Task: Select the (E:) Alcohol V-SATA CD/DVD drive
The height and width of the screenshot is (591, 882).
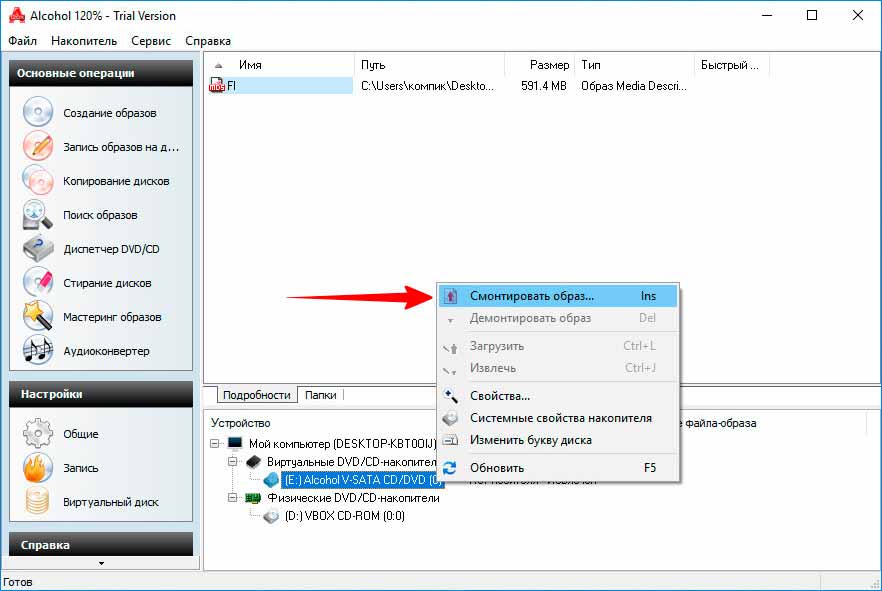Action: point(362,480)
